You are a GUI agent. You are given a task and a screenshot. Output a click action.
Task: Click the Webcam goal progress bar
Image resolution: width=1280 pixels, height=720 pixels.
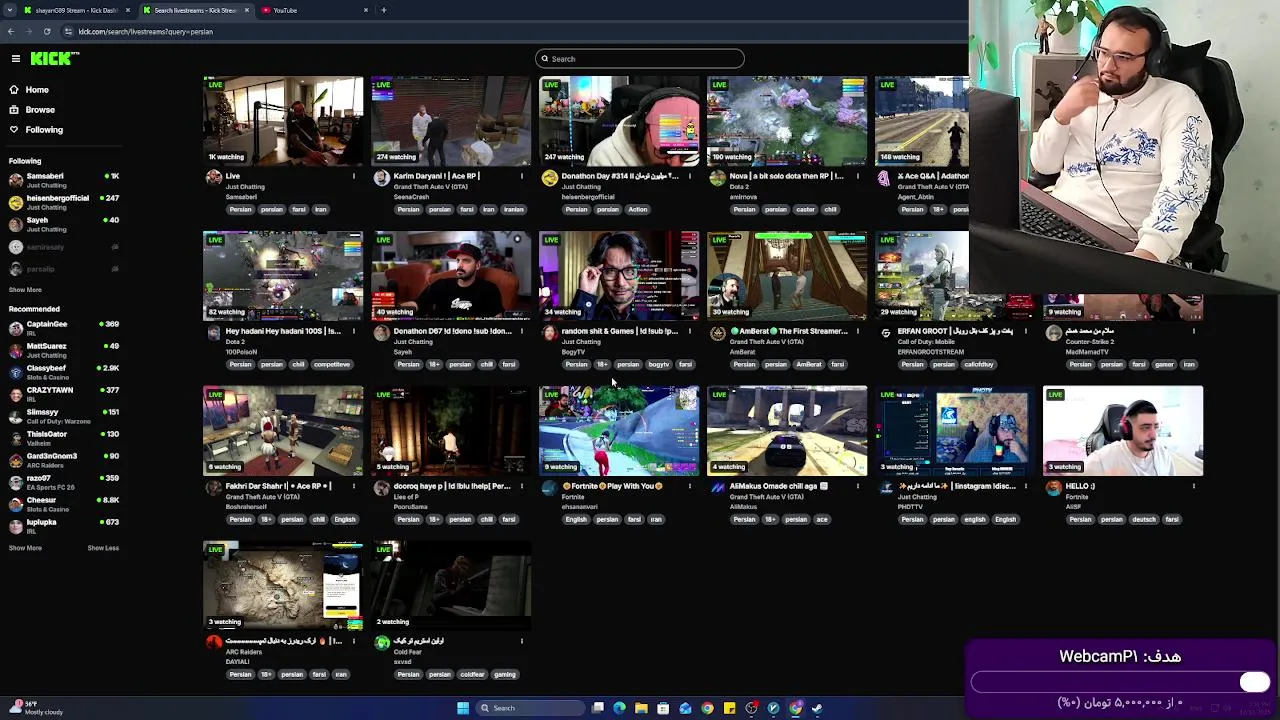coord(1121,682)
